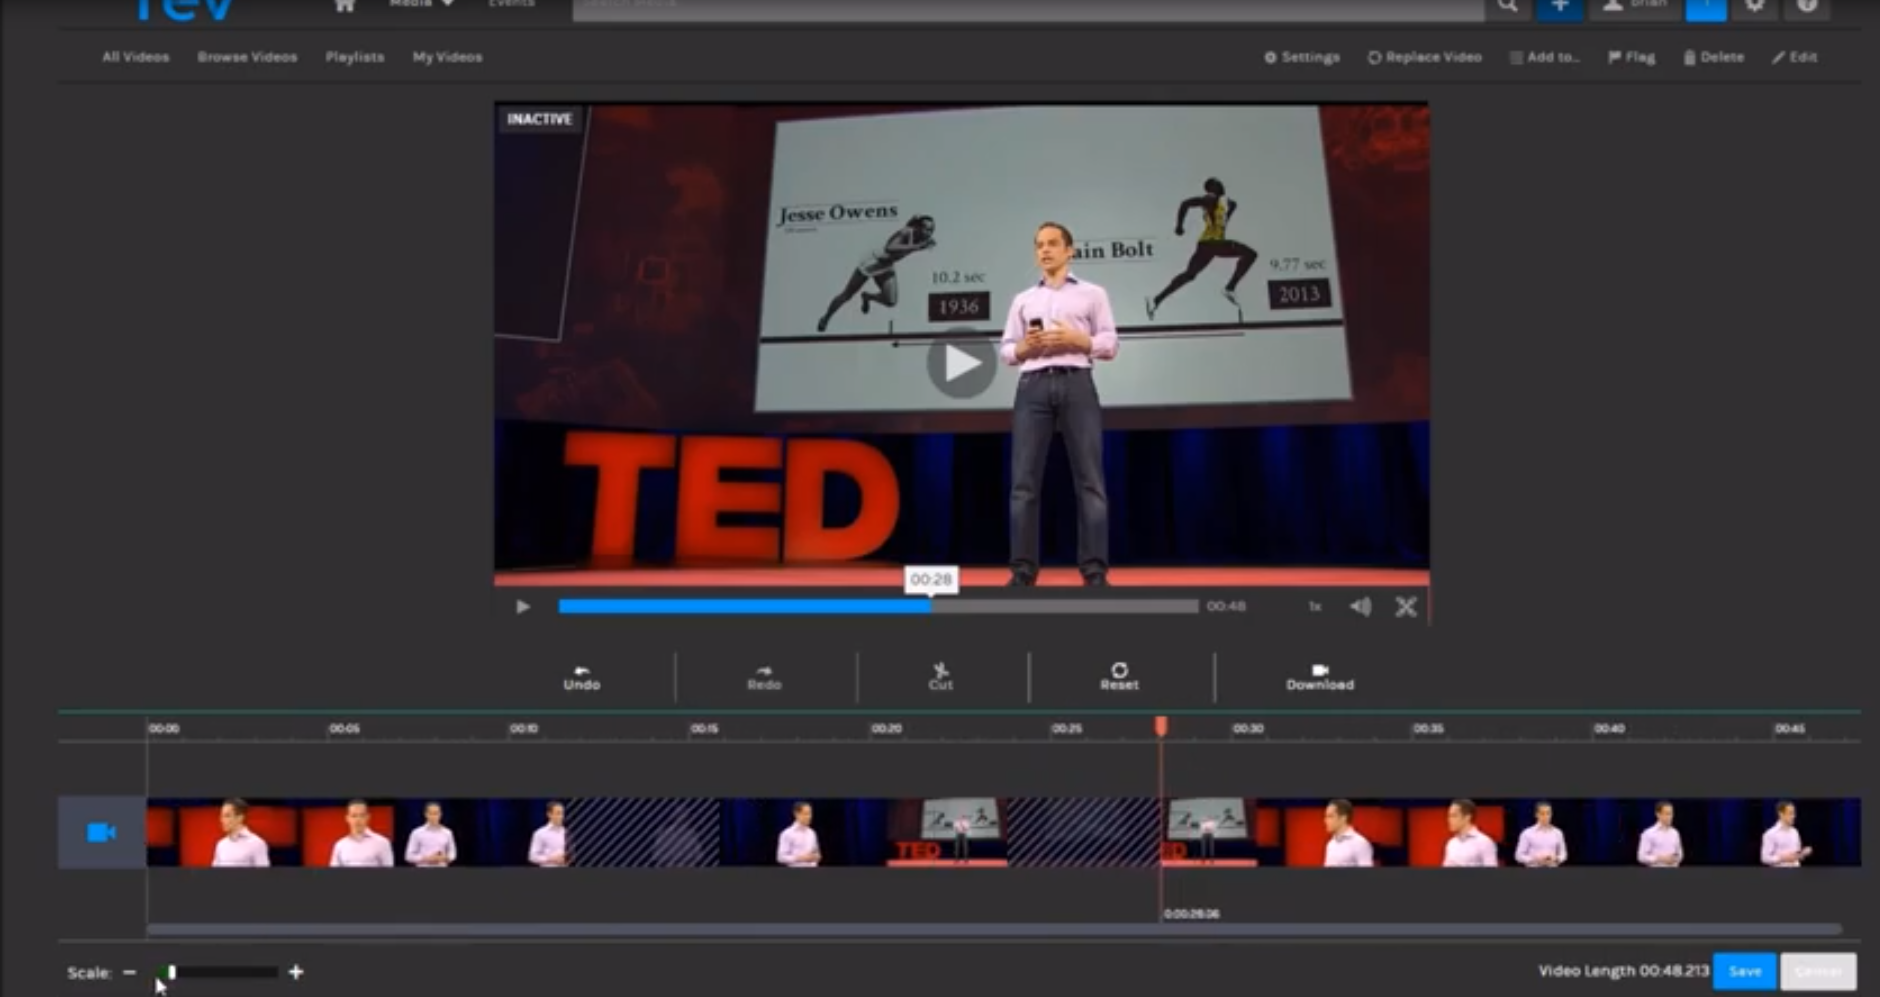1880x997 pixels.
Task: Toggle fullscreen with the crossed-arrows icon
Action: coord(1406,606)
